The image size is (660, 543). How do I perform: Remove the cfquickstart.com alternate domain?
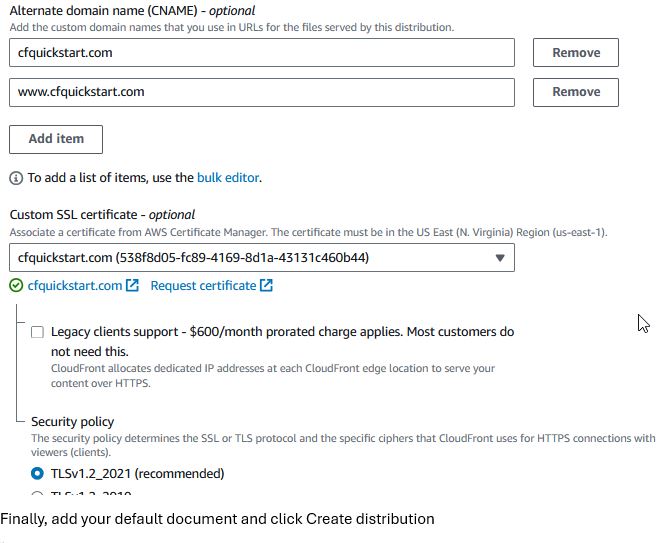576,53
